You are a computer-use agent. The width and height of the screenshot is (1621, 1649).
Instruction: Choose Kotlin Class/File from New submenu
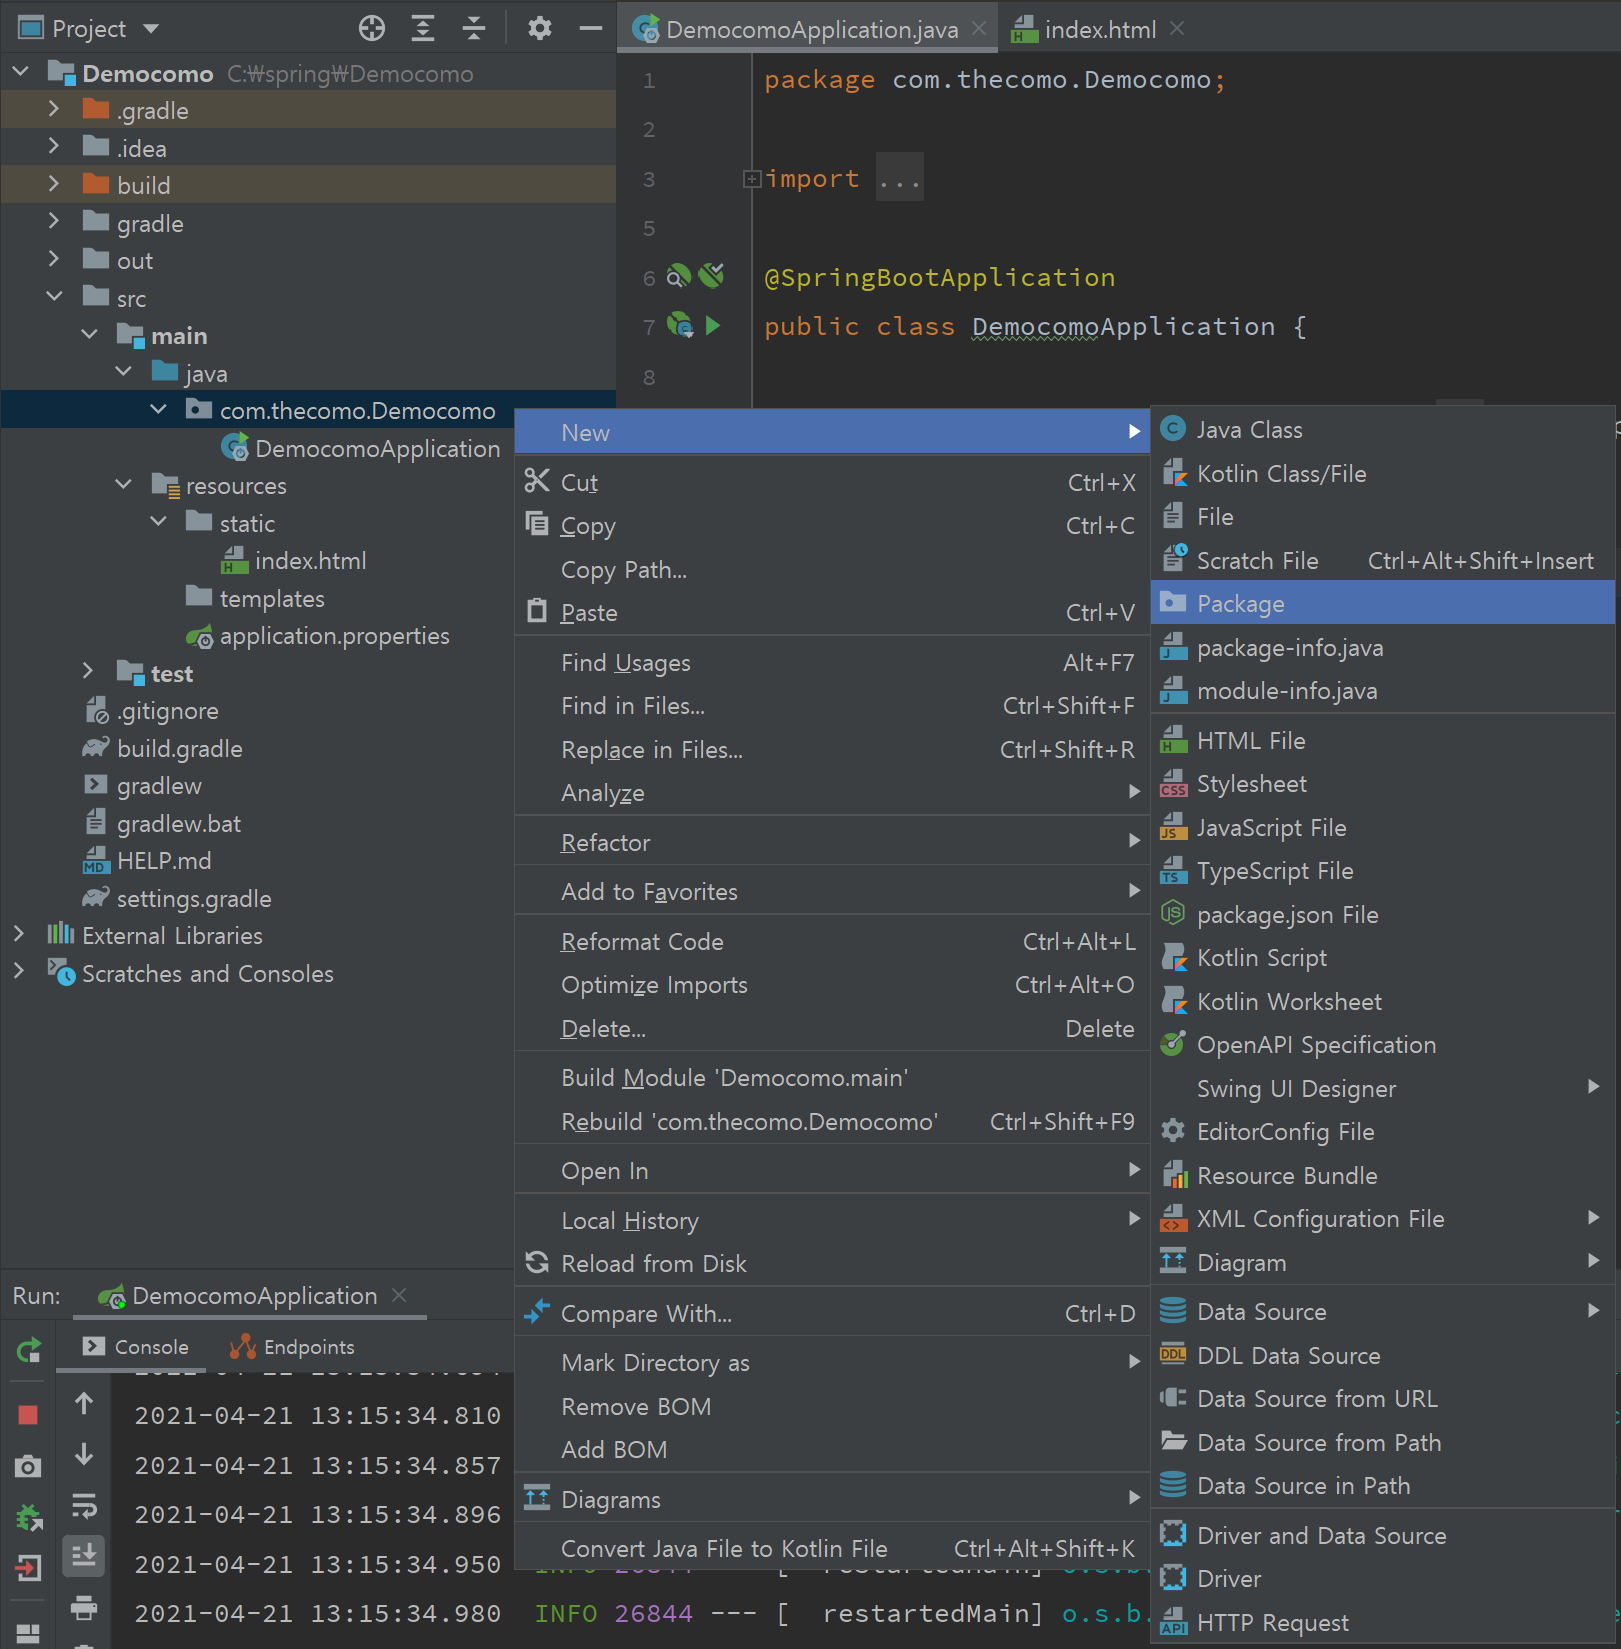pyautogui.click(x=1383, y=473)
